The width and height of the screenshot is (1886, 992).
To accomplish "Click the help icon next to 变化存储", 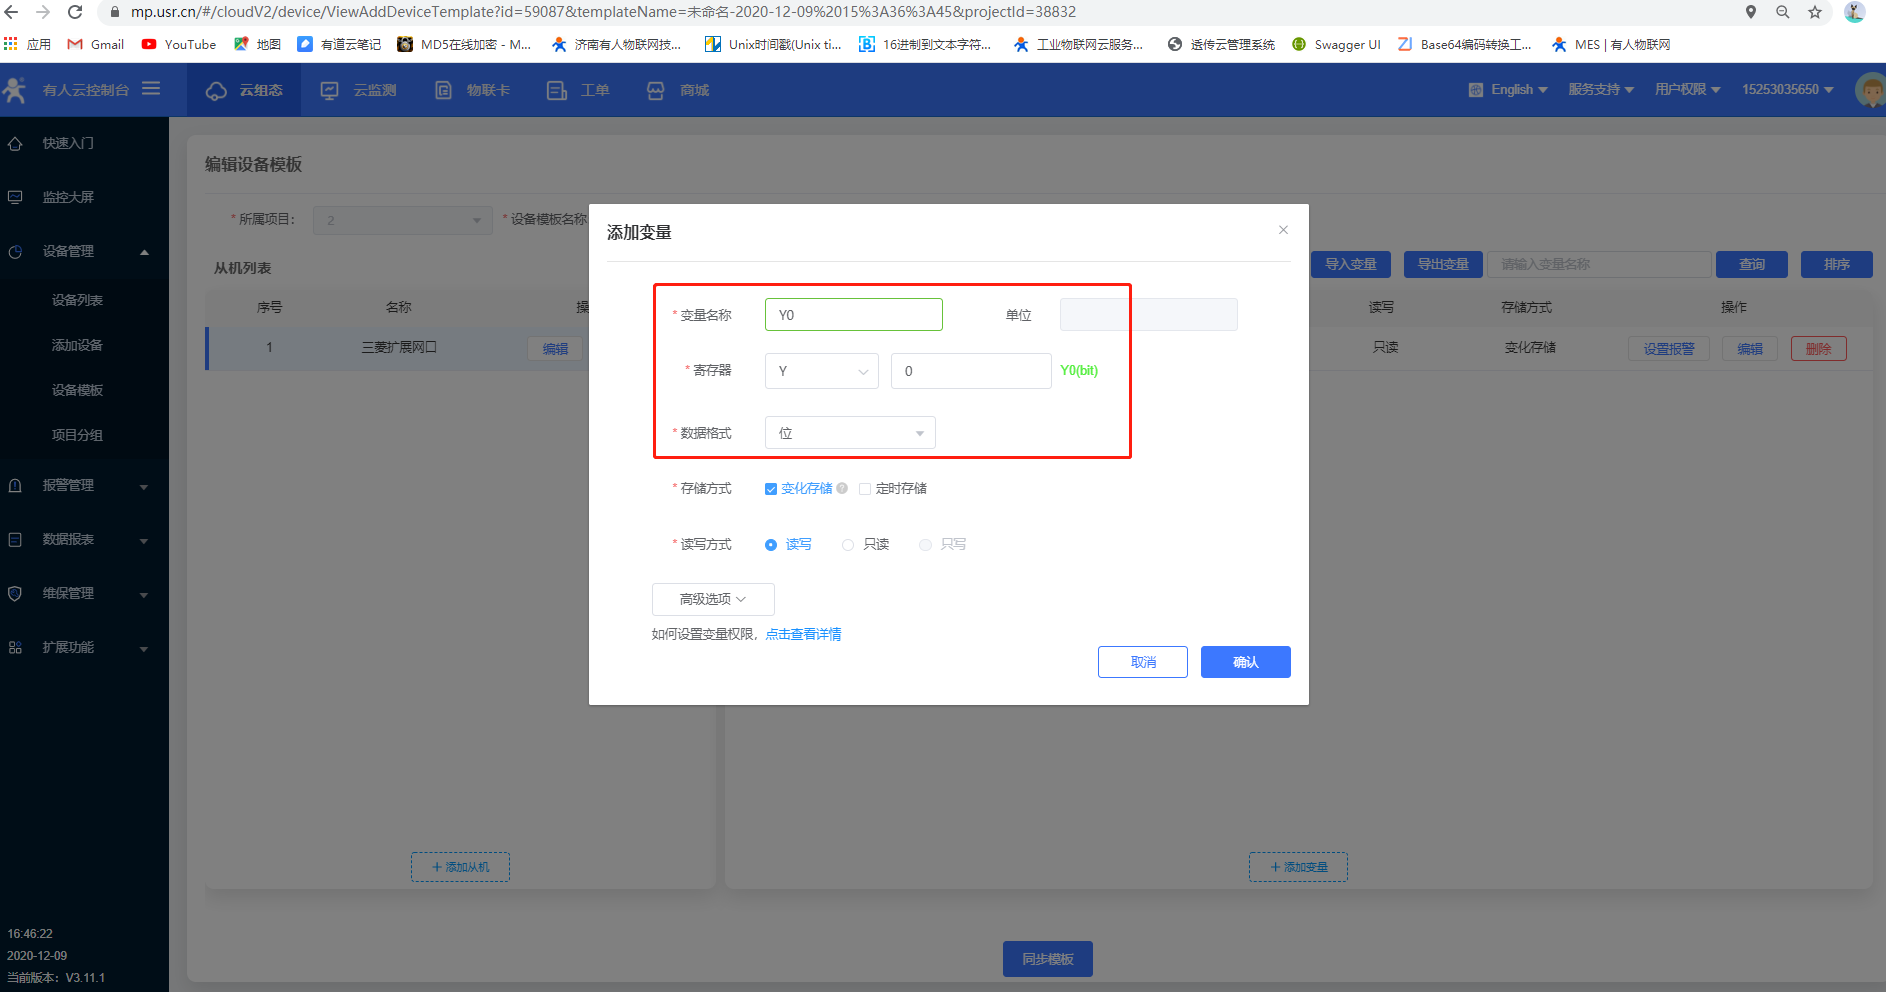I will (842, 488).
